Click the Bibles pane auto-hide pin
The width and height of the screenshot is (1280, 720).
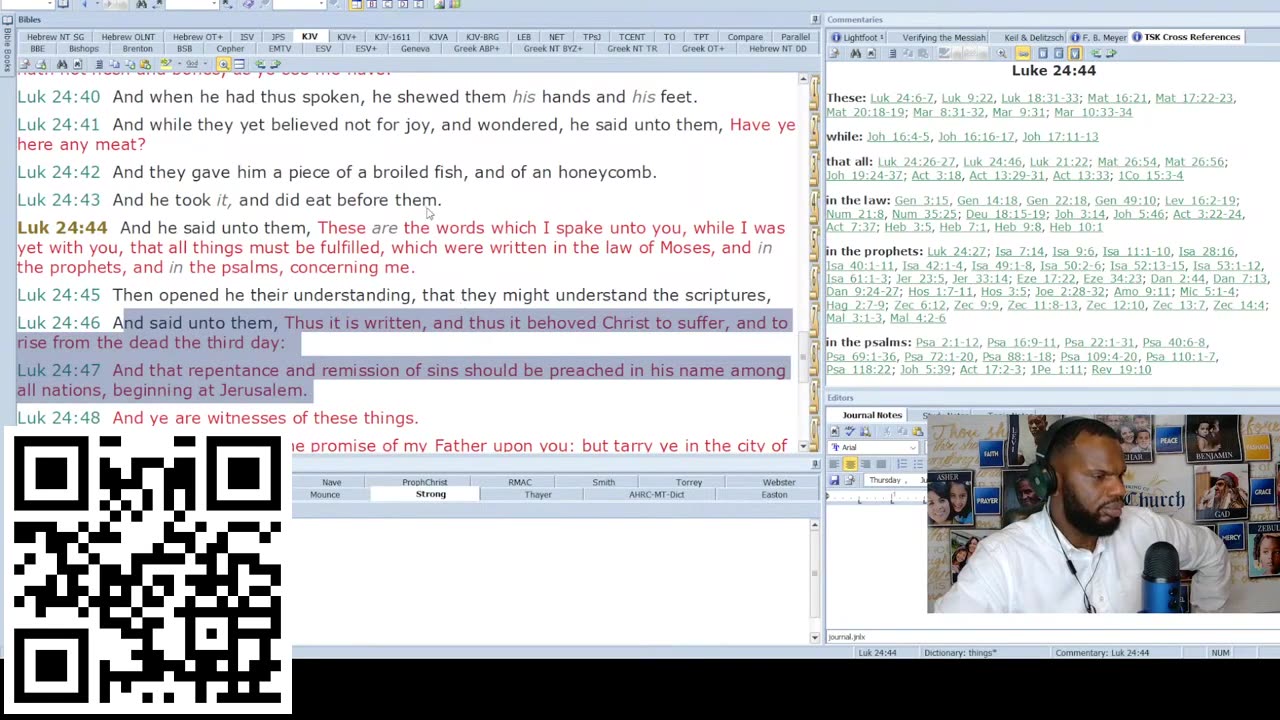[x=816, y=20]
